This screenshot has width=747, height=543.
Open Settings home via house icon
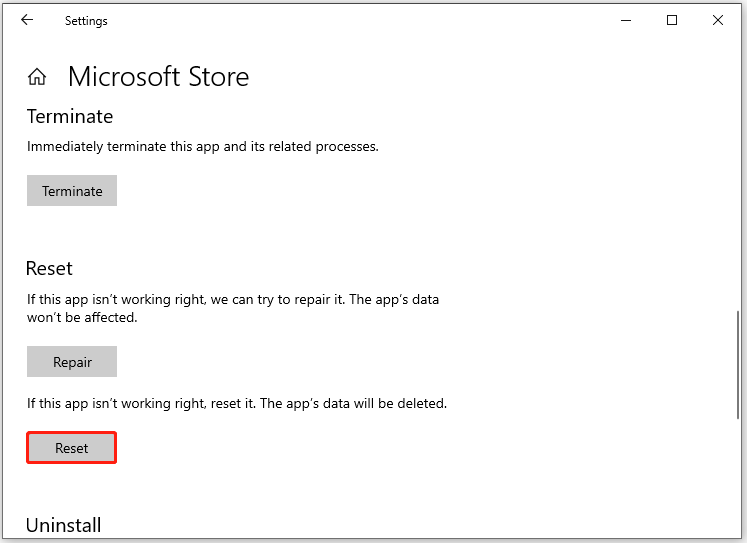click(37, 76)
